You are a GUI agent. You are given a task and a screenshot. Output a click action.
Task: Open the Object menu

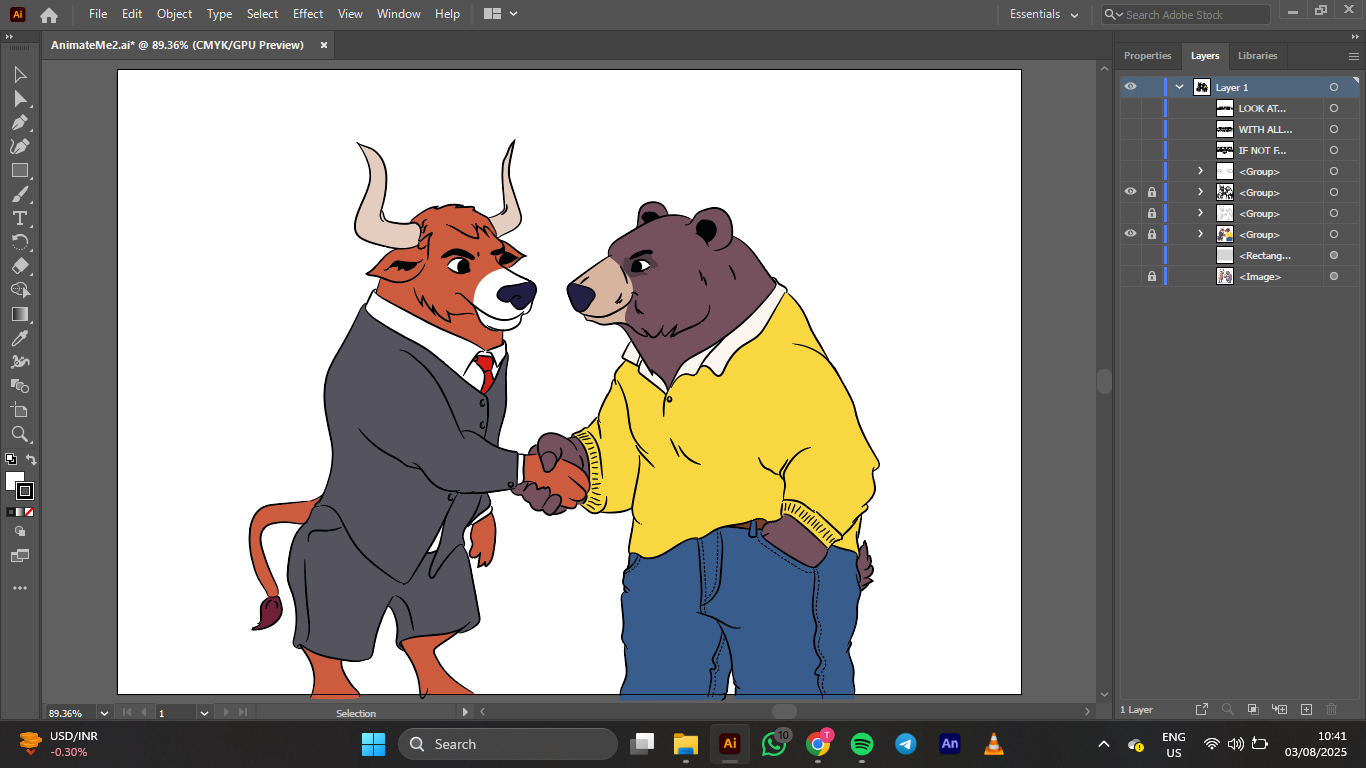pos(174,14)
